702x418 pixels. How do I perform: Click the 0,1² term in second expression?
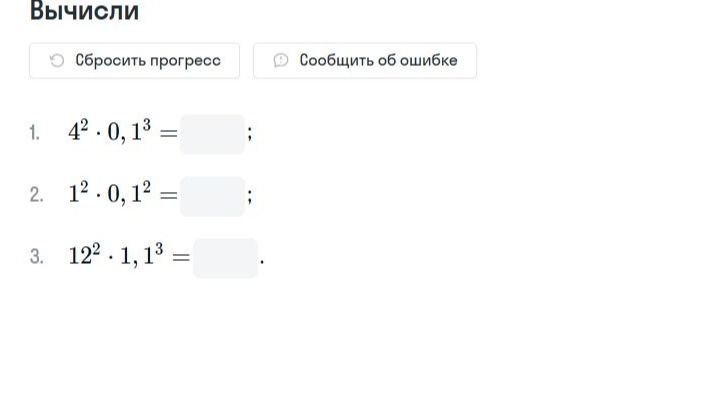click(x=129, y=193)
